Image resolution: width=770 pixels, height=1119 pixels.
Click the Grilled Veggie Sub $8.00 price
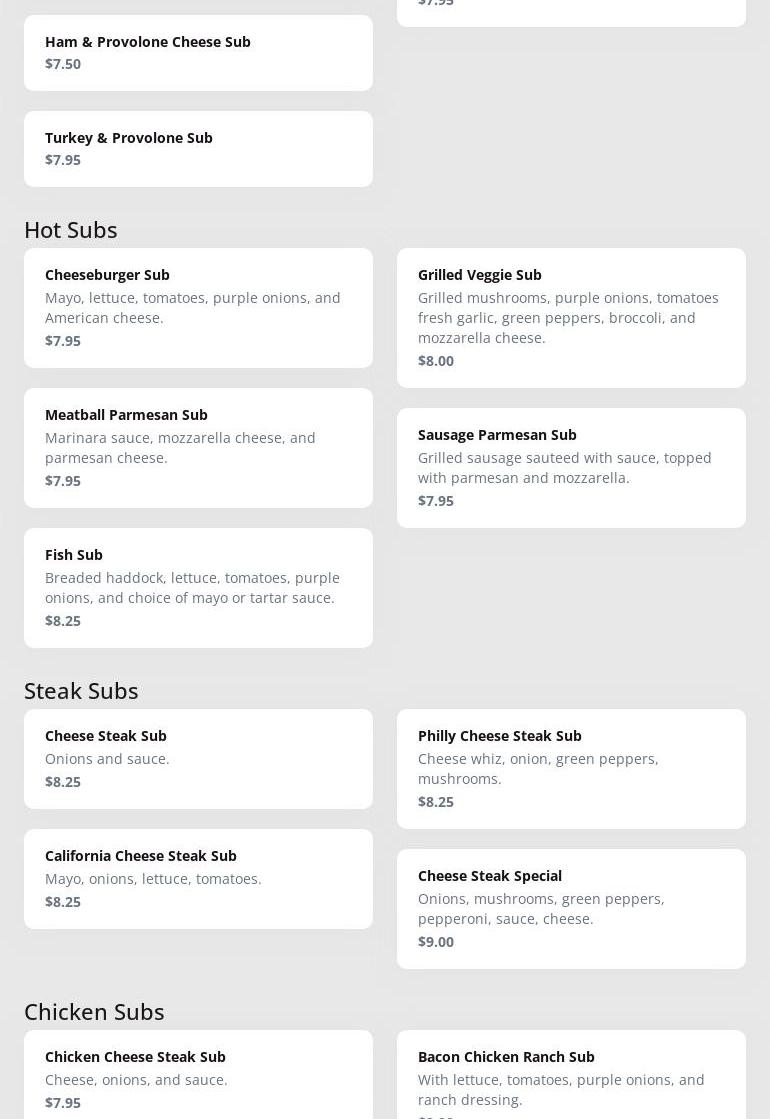tap(436, 360)
